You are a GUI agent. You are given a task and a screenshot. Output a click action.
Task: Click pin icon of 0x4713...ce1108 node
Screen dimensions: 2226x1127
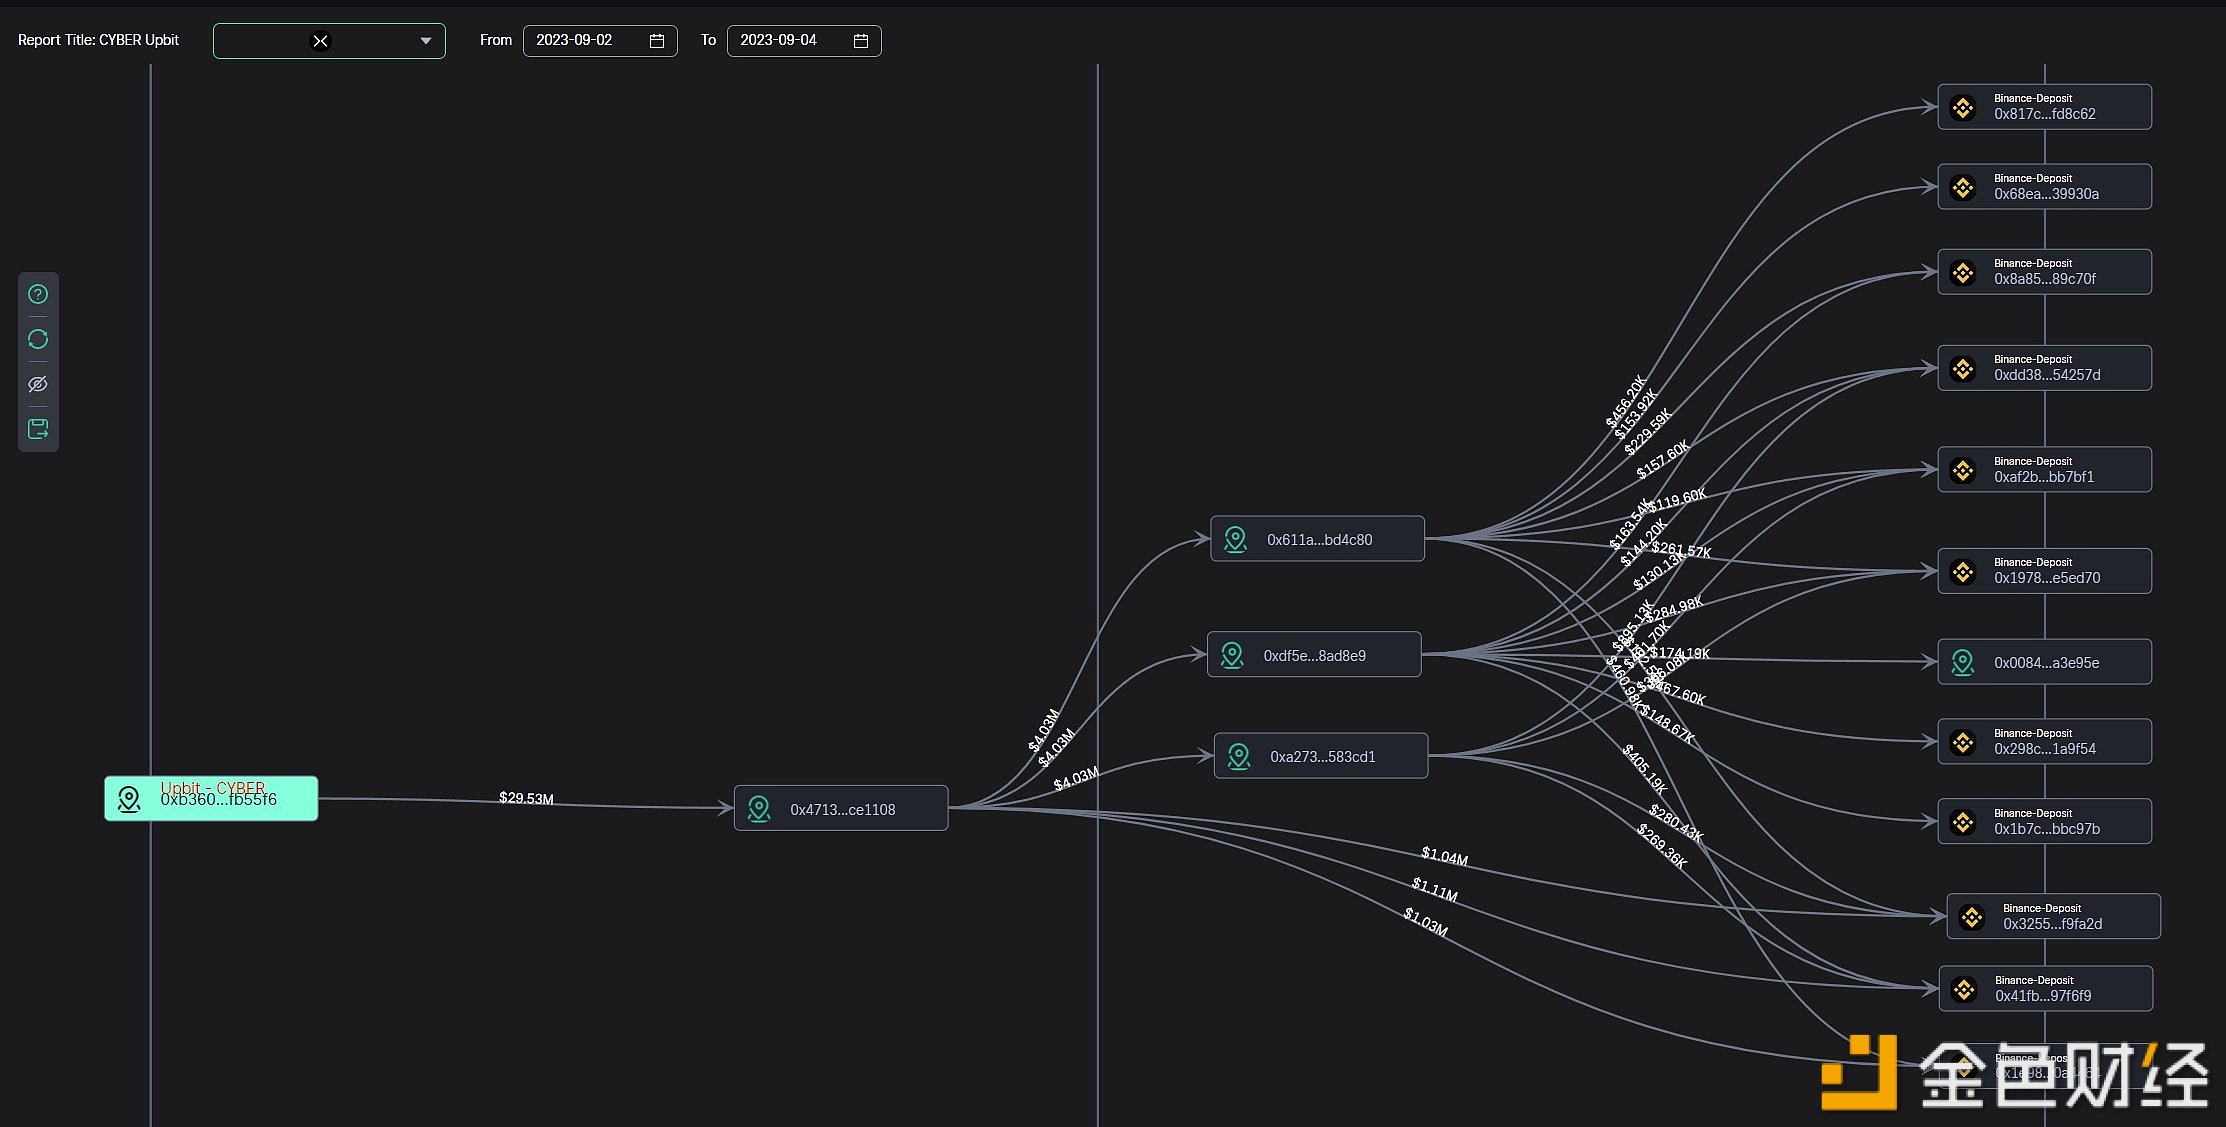(759, 809)
